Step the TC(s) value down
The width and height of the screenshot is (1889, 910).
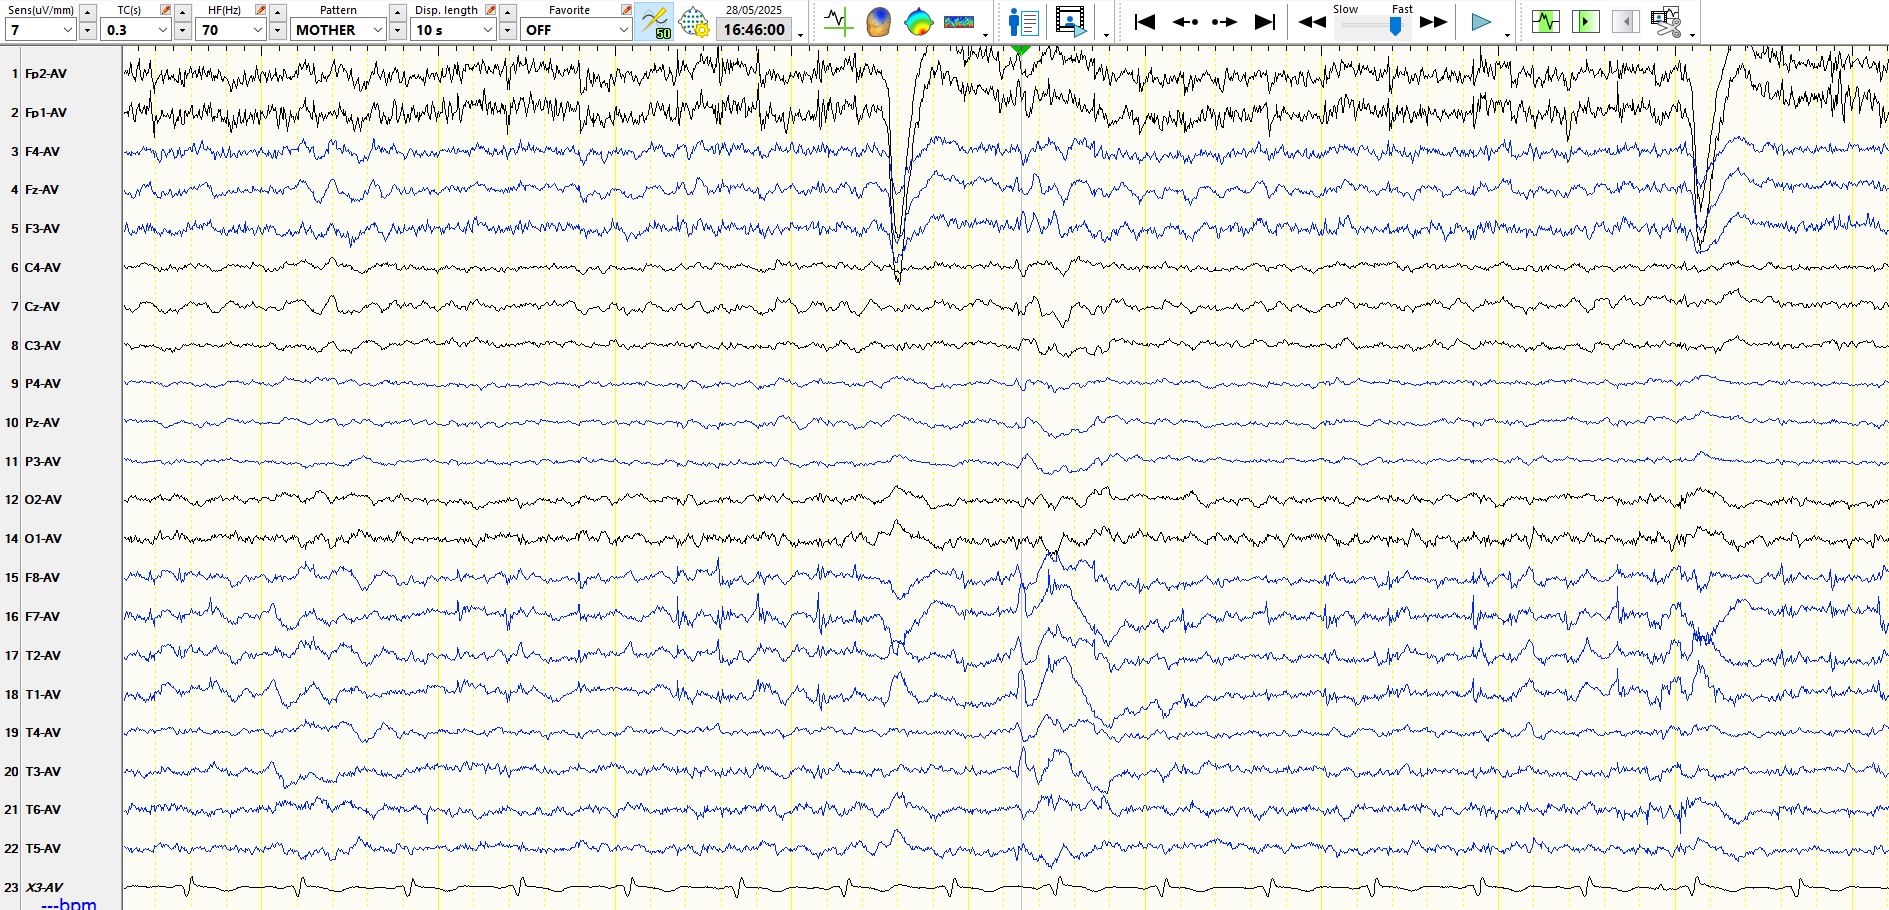click(183, 31)
